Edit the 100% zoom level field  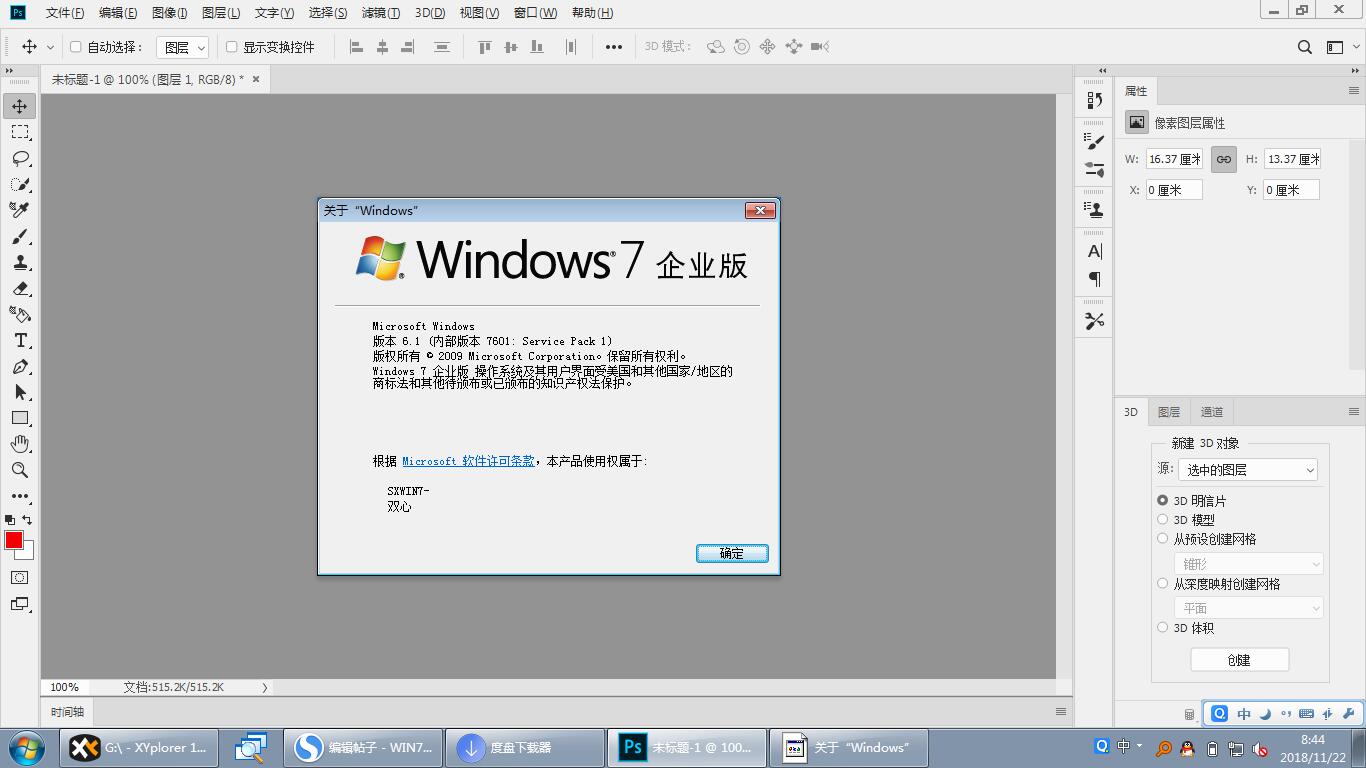point(65,687)
